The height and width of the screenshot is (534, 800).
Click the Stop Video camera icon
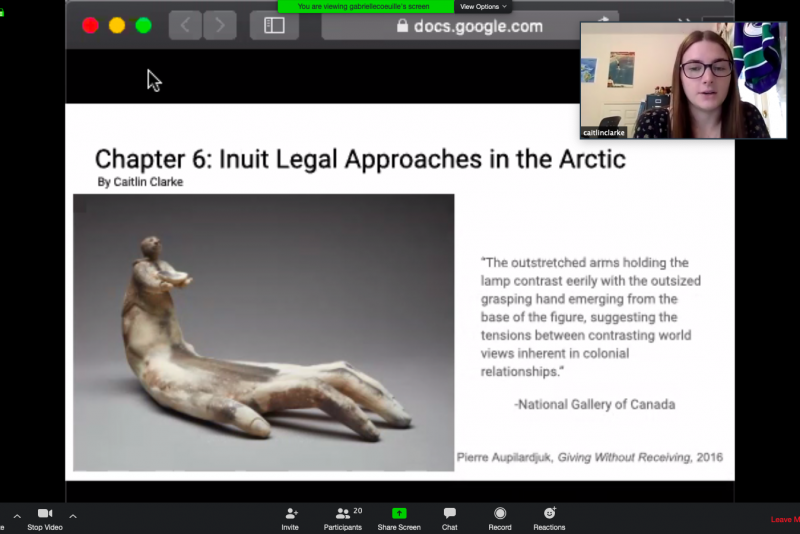click(45, 513)
